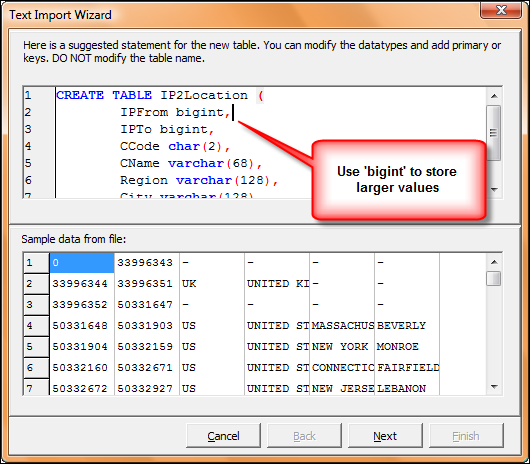Click cell 33996351 in row 2
Viewport: 530px width, 464px height.
[147, 284]
